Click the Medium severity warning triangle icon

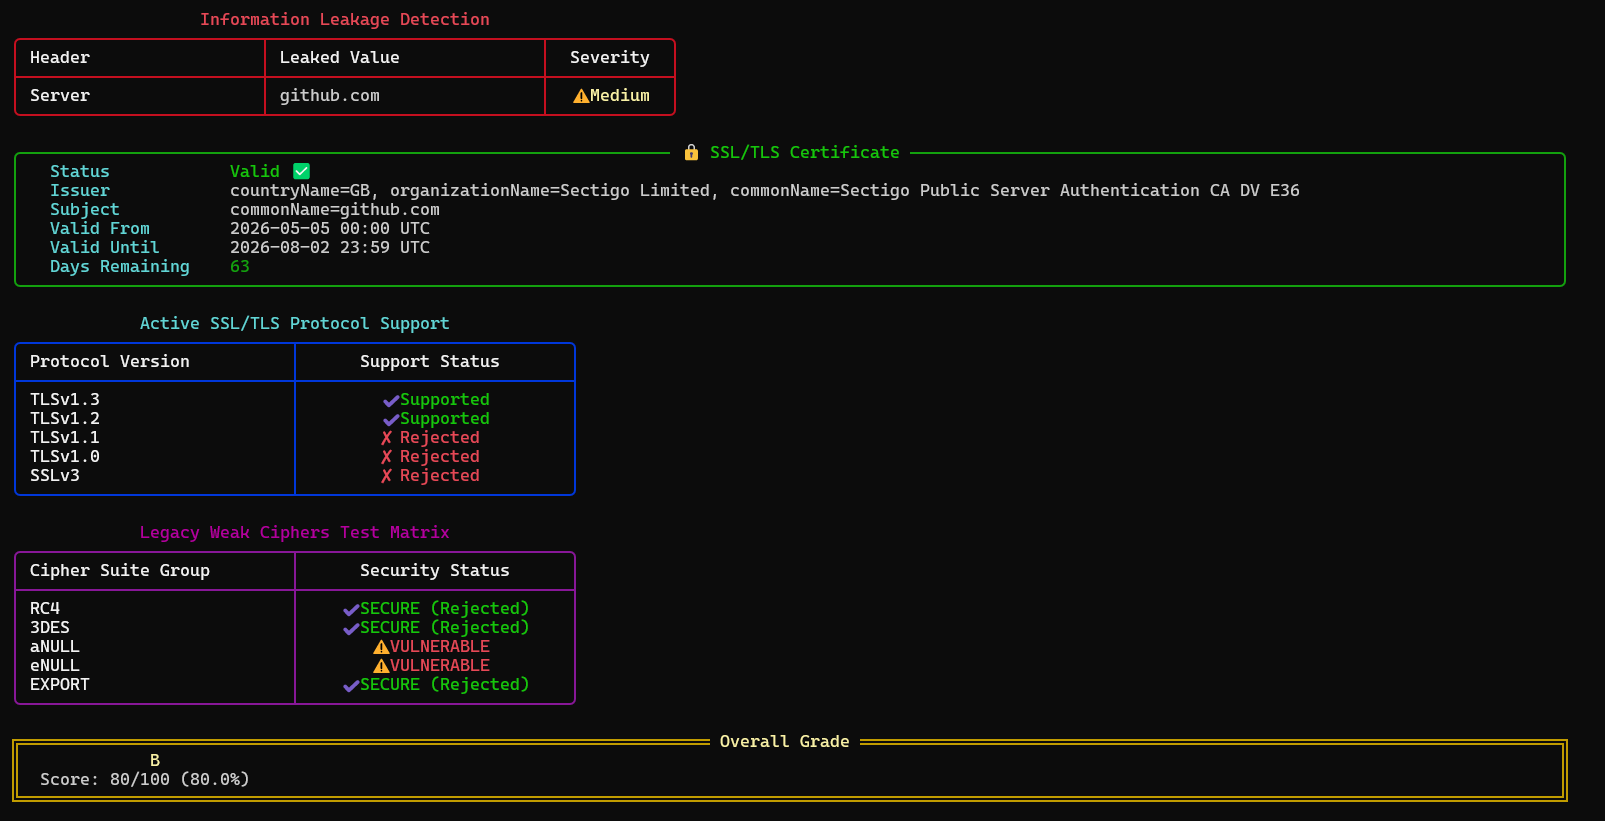click(581, 96)
